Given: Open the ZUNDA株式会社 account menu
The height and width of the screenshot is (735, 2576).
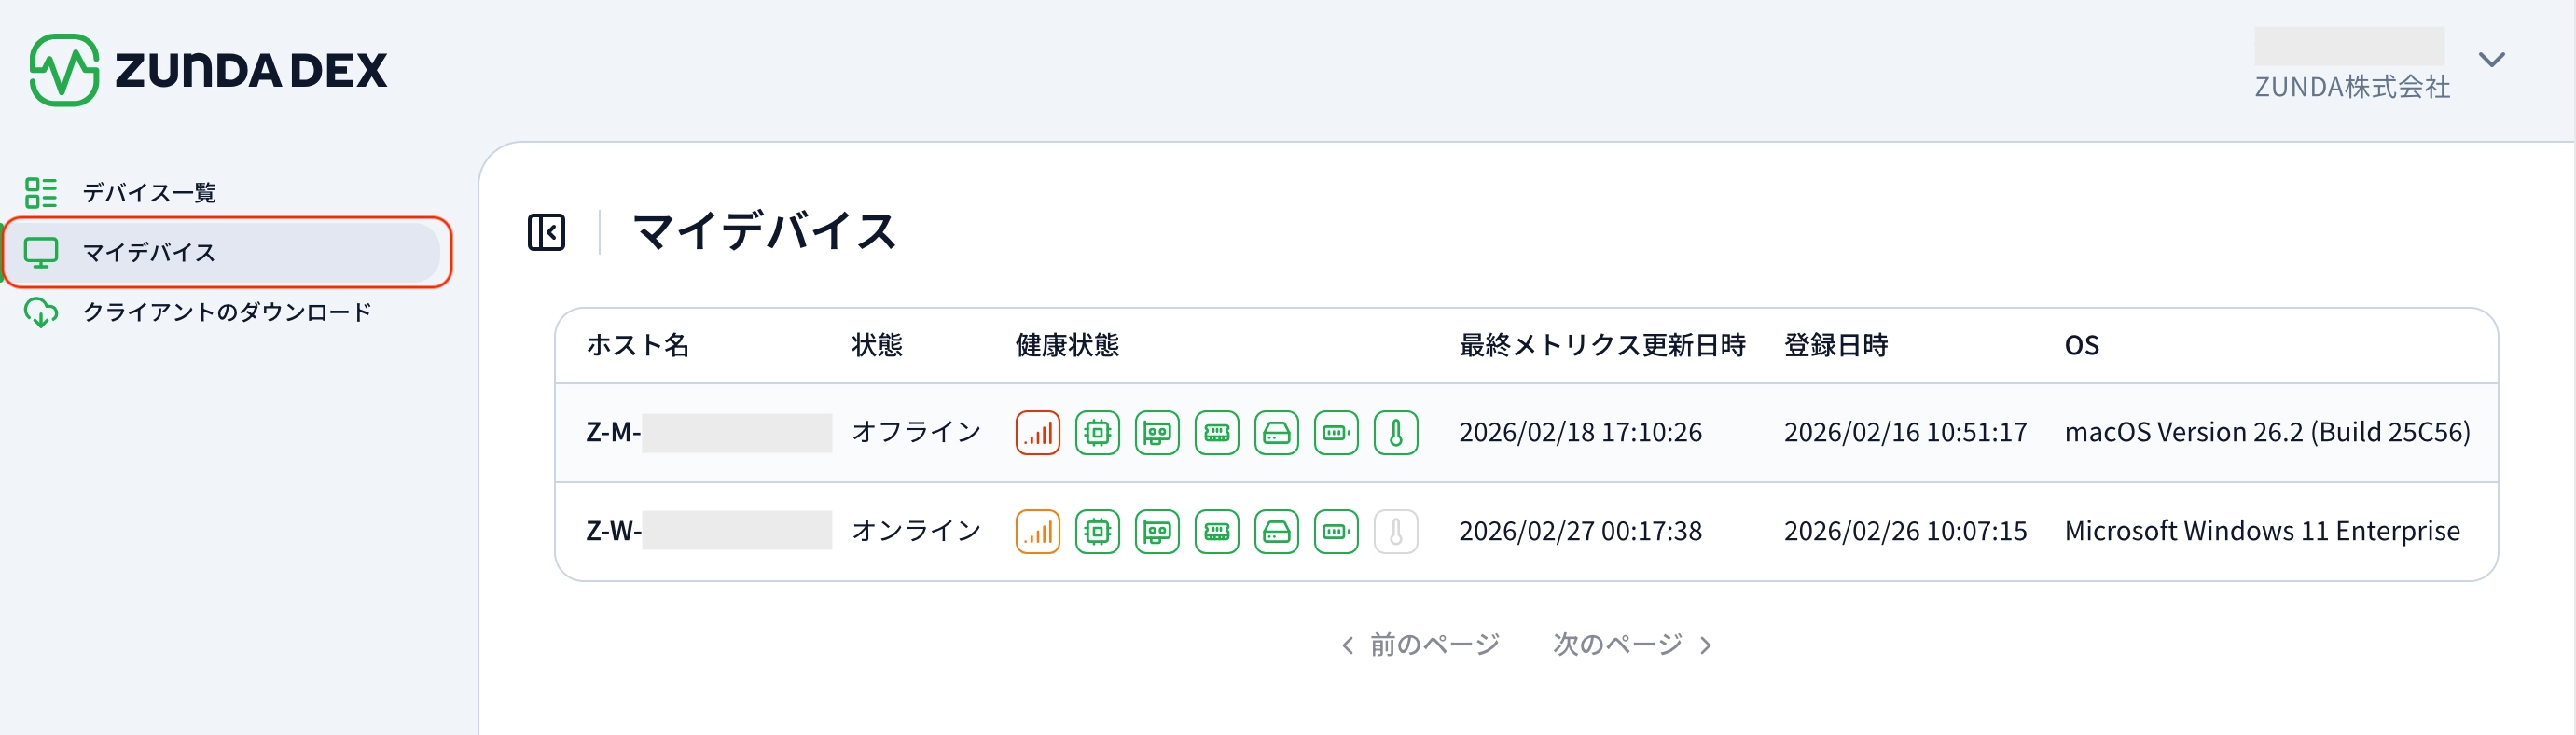Looking at the screenshot, I should (x=2351, y=86).
